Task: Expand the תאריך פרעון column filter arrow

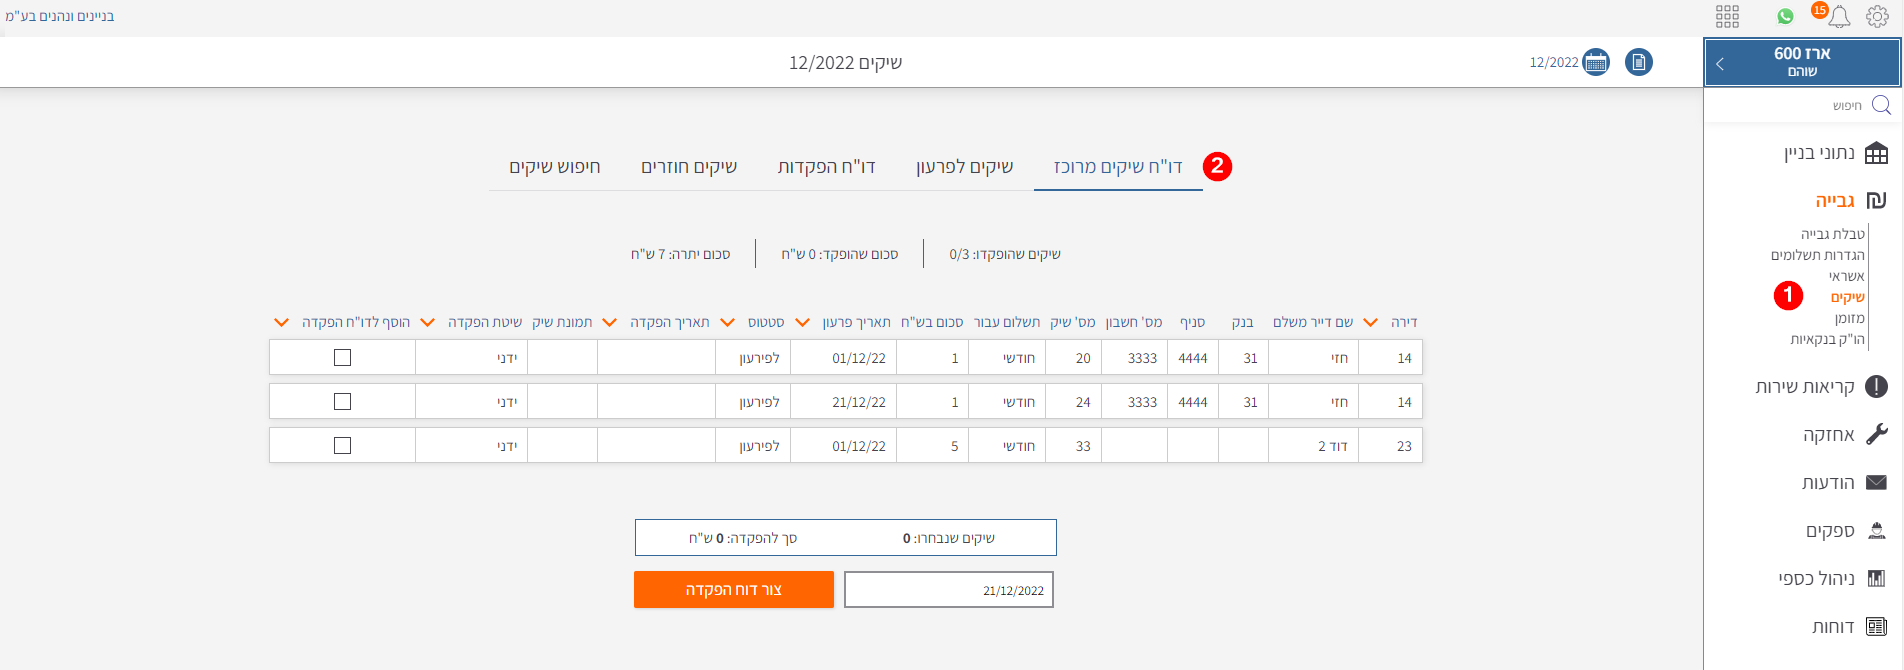Action: coord(802,322)
